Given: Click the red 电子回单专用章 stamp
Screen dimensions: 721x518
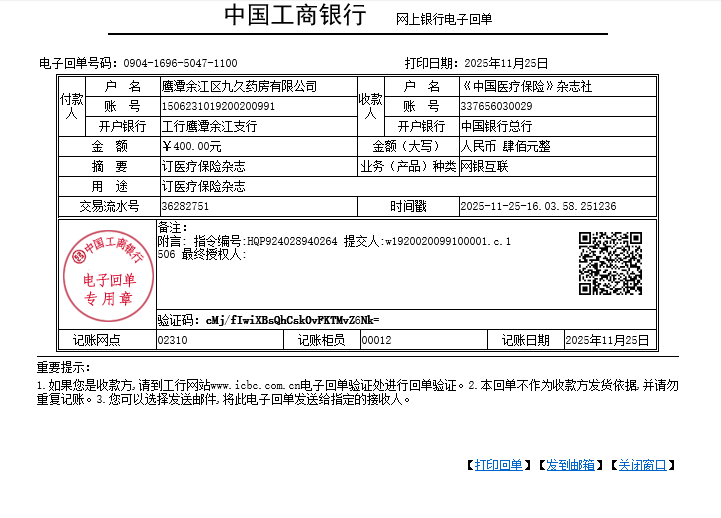Looking at the screenshot, I should click(x=107, y=273).
